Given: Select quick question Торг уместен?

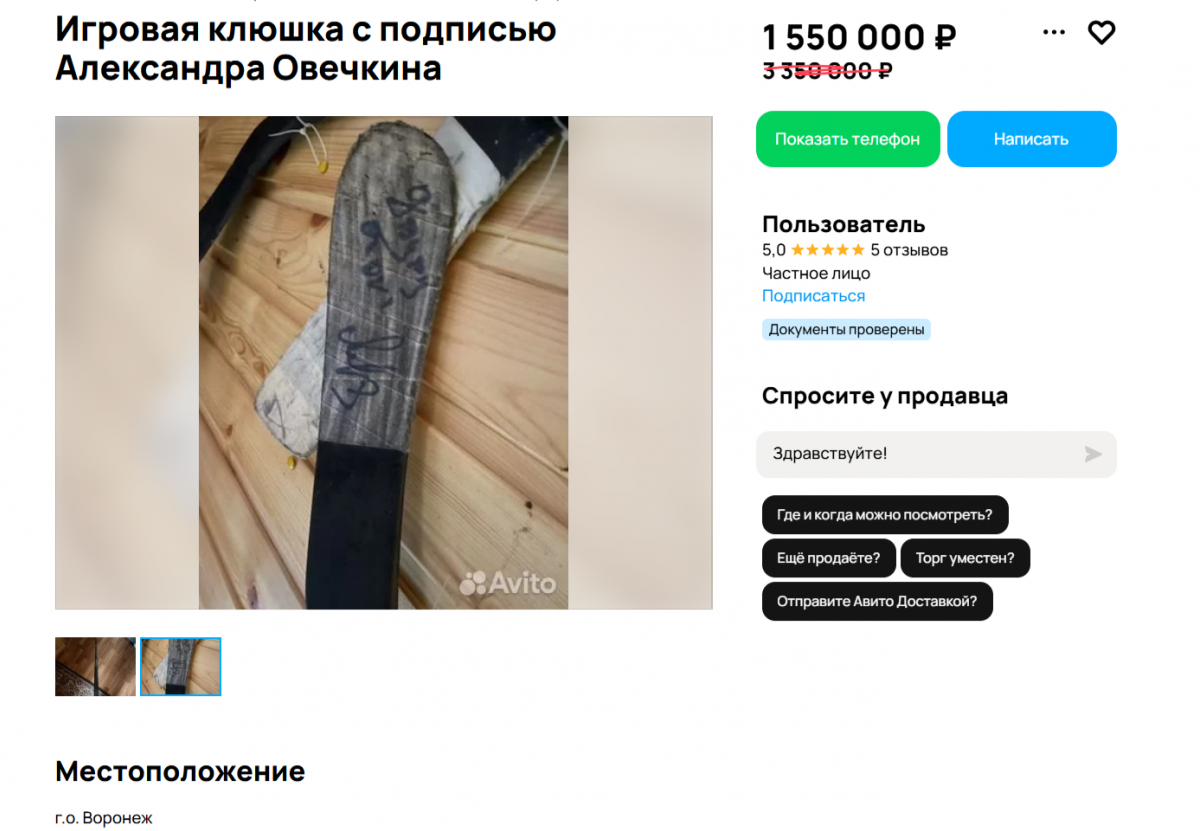Looking at the screenshot, I should click(x=965, y=558).
